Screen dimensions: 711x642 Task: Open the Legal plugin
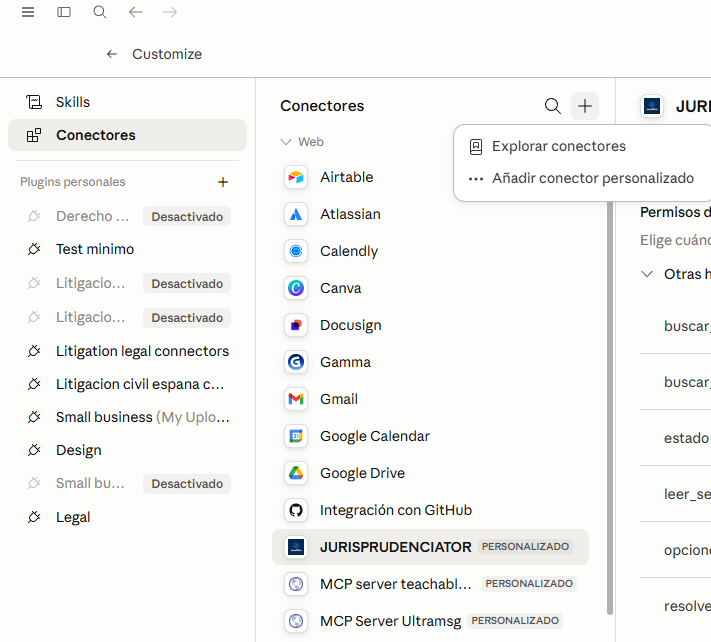[127, 517]
